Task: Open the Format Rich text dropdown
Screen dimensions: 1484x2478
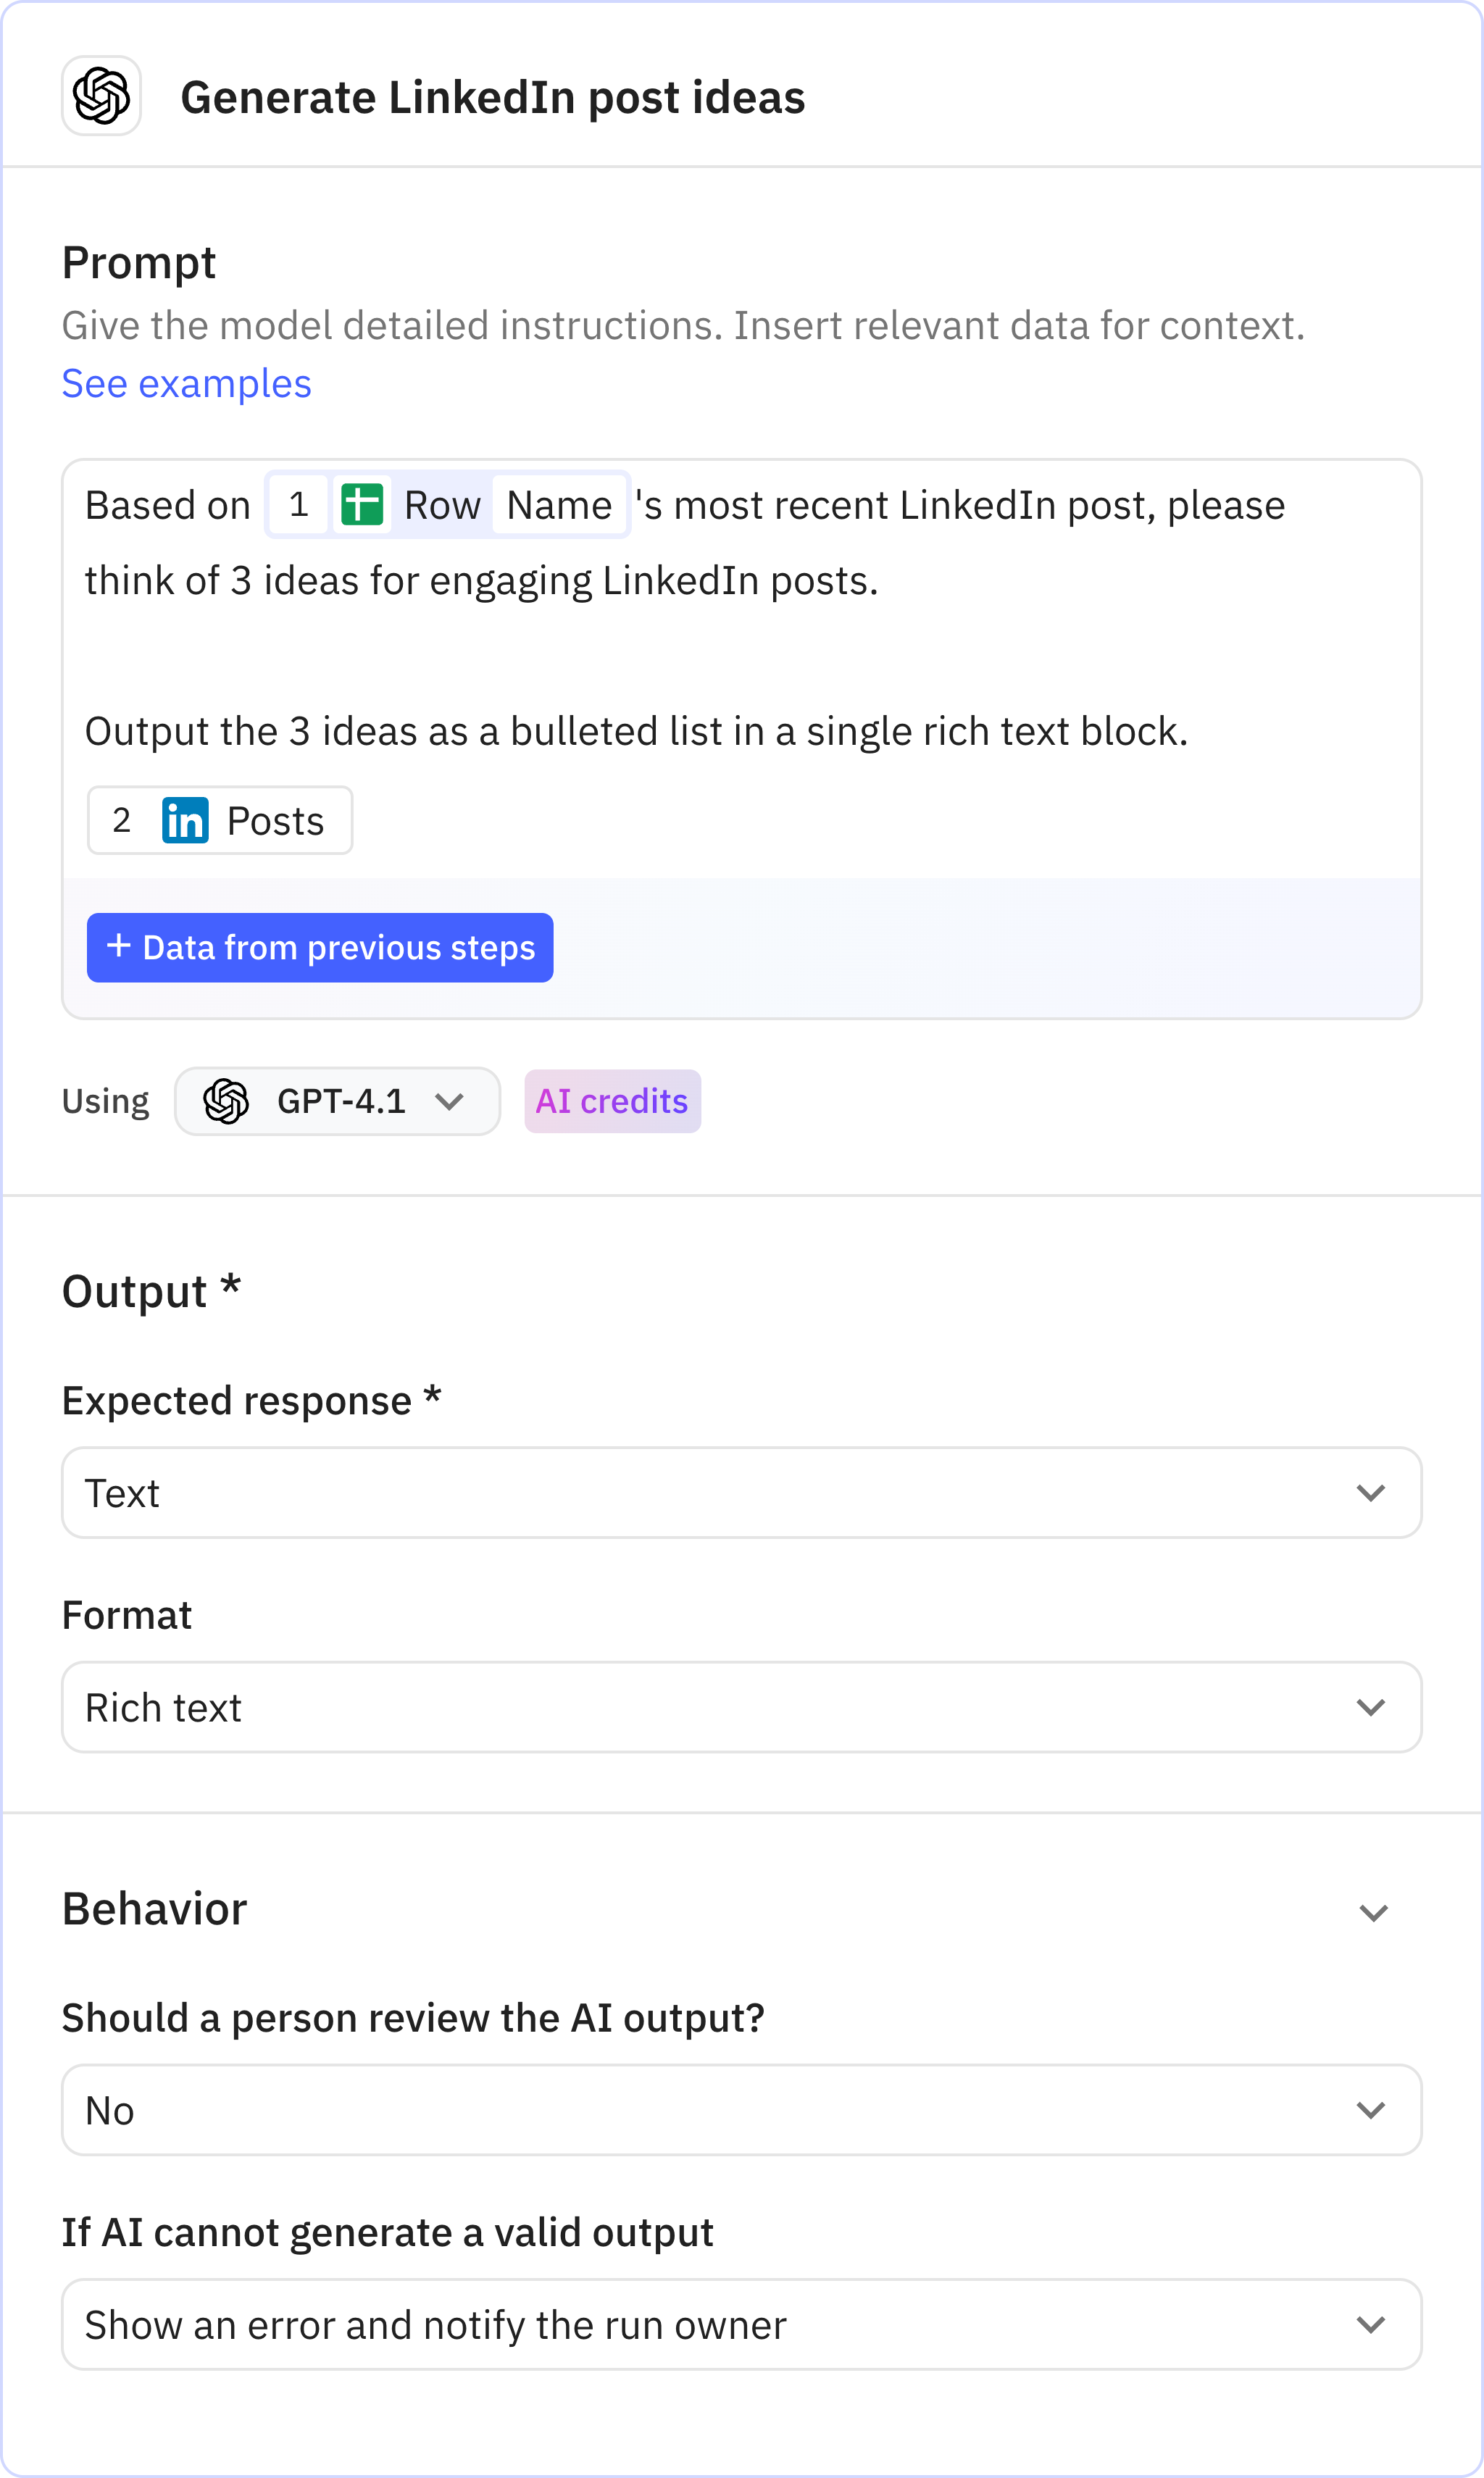Action: click(741, 1707)
